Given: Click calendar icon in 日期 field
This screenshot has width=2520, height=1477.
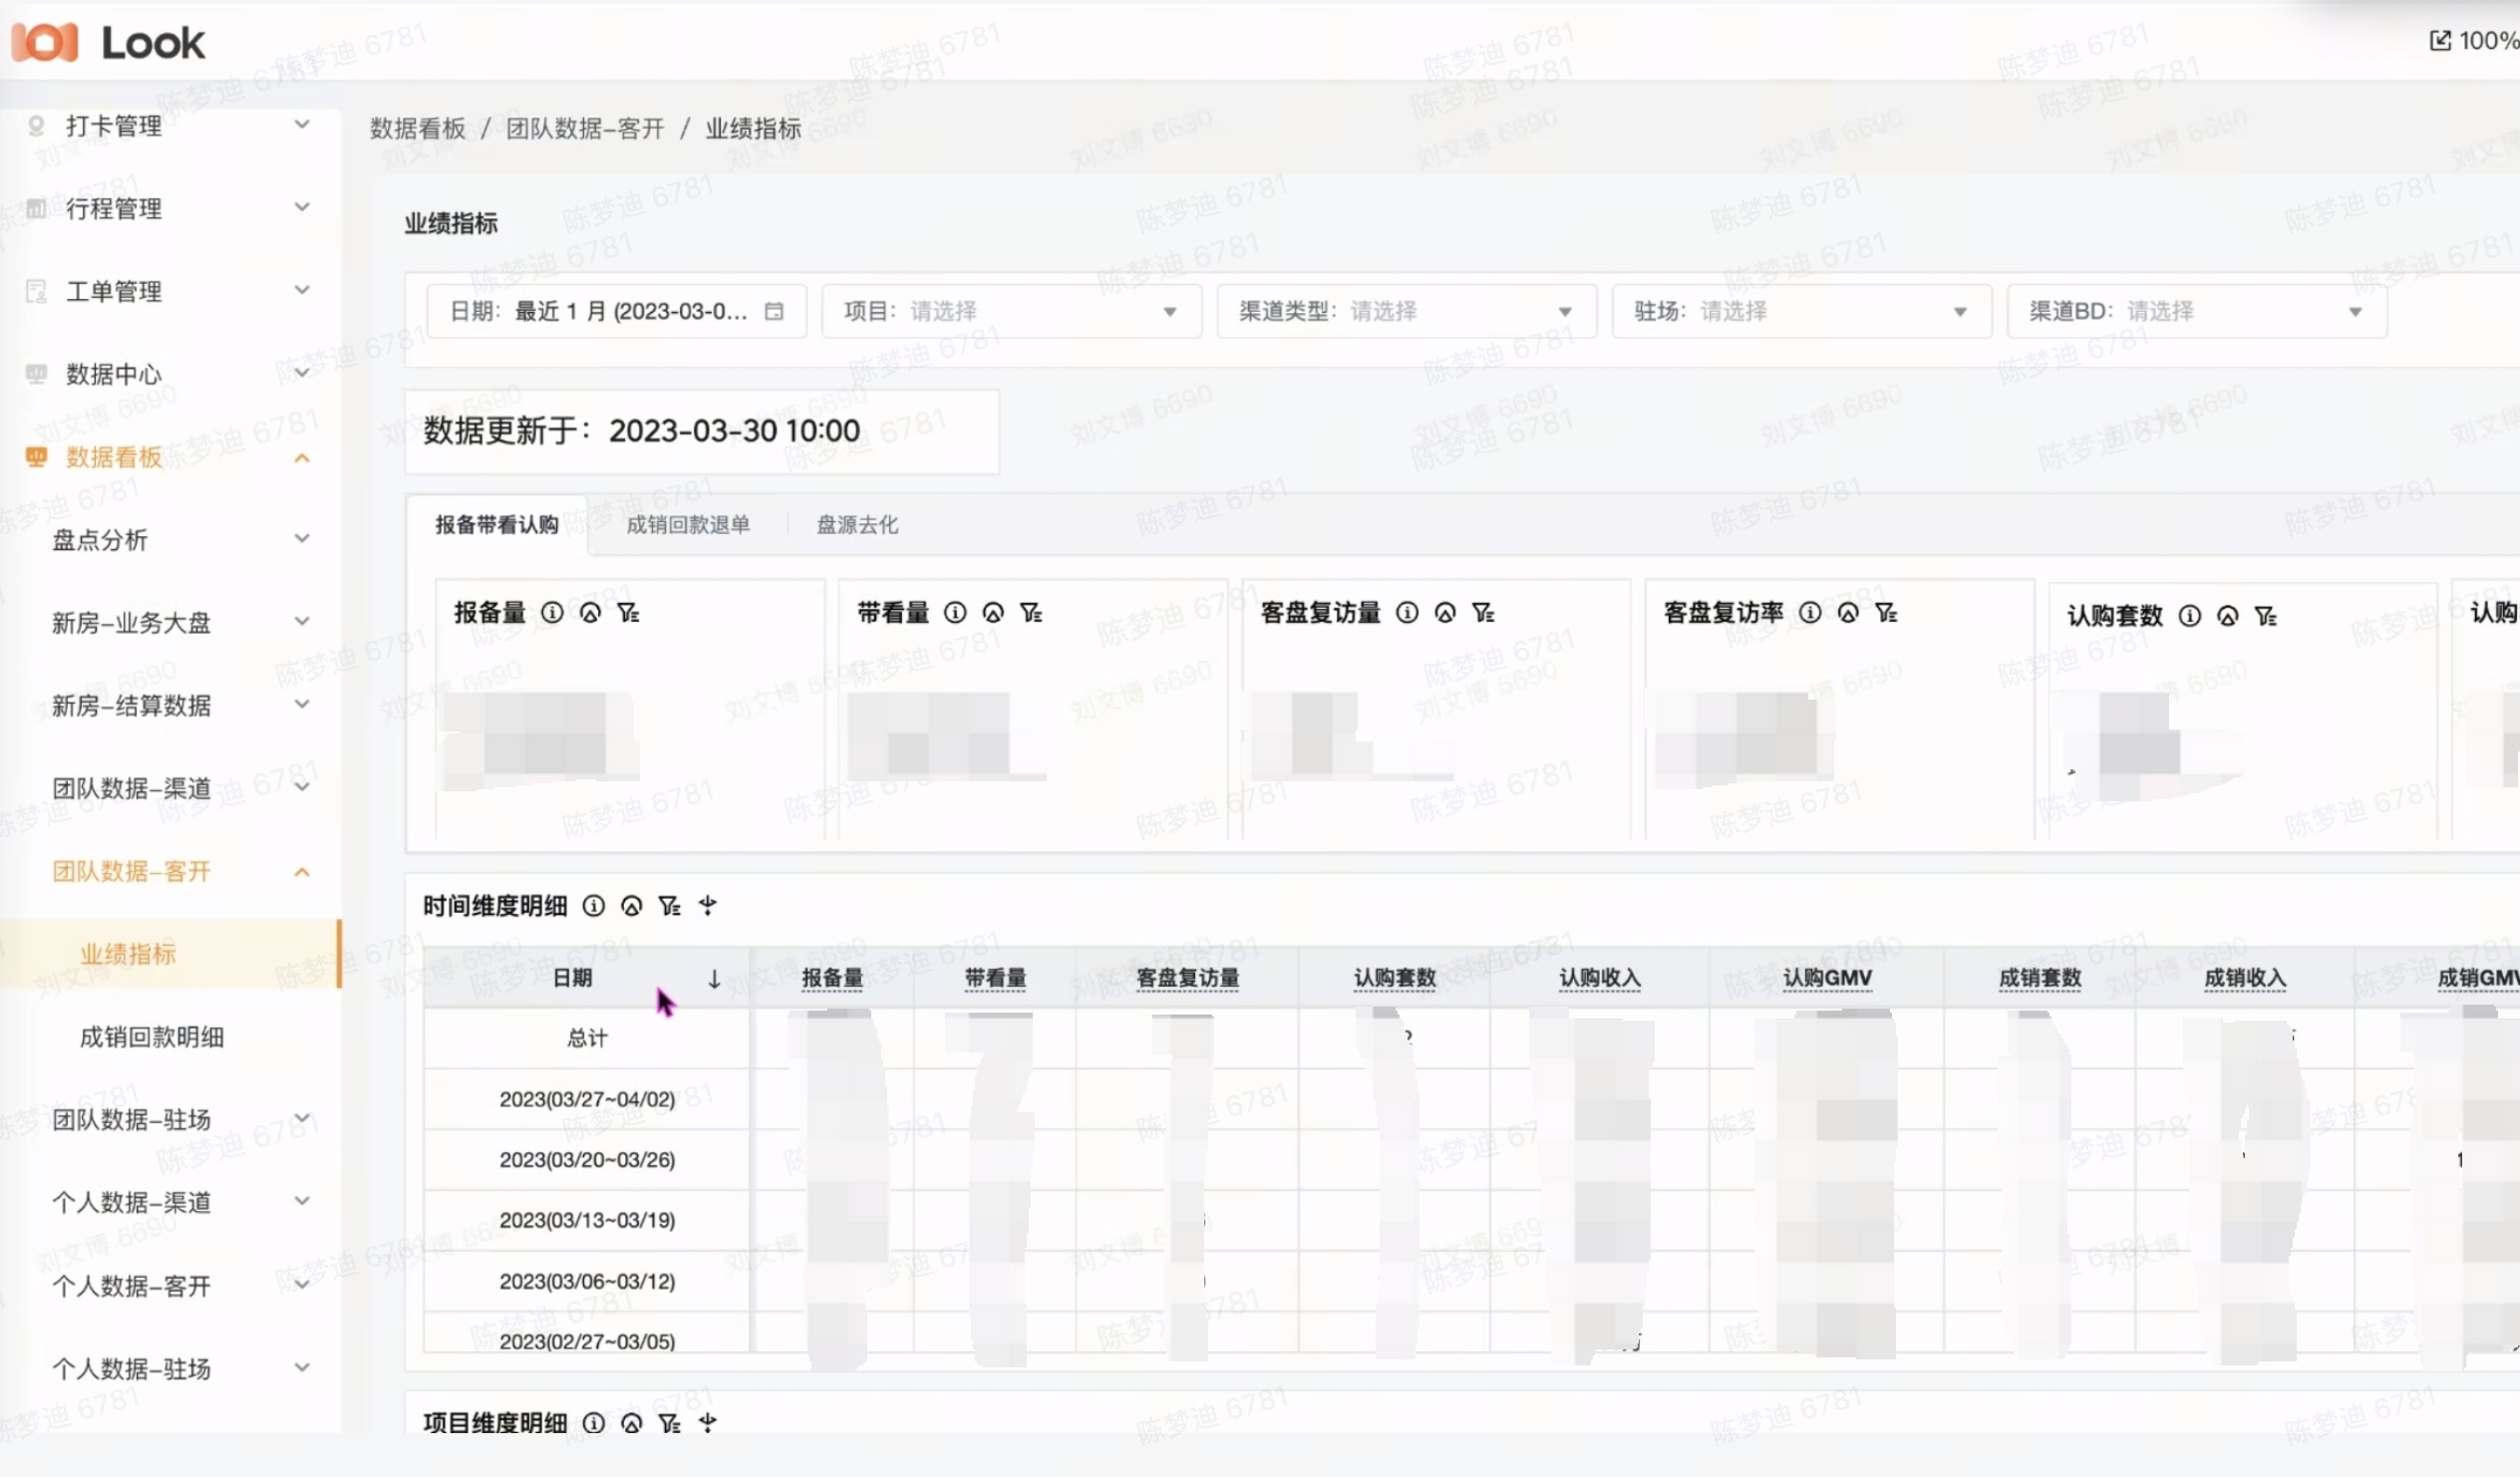Looking at the screenshot, I should pyautogui.click(x=774, y=311).
